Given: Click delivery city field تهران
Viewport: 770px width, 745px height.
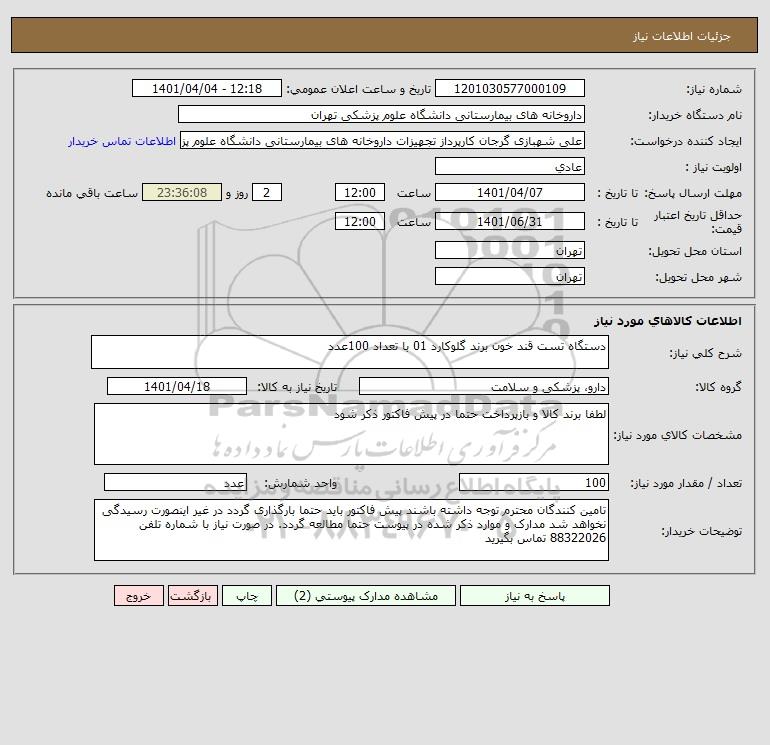Looking at the screenshot, I should [x=510, y=276].
